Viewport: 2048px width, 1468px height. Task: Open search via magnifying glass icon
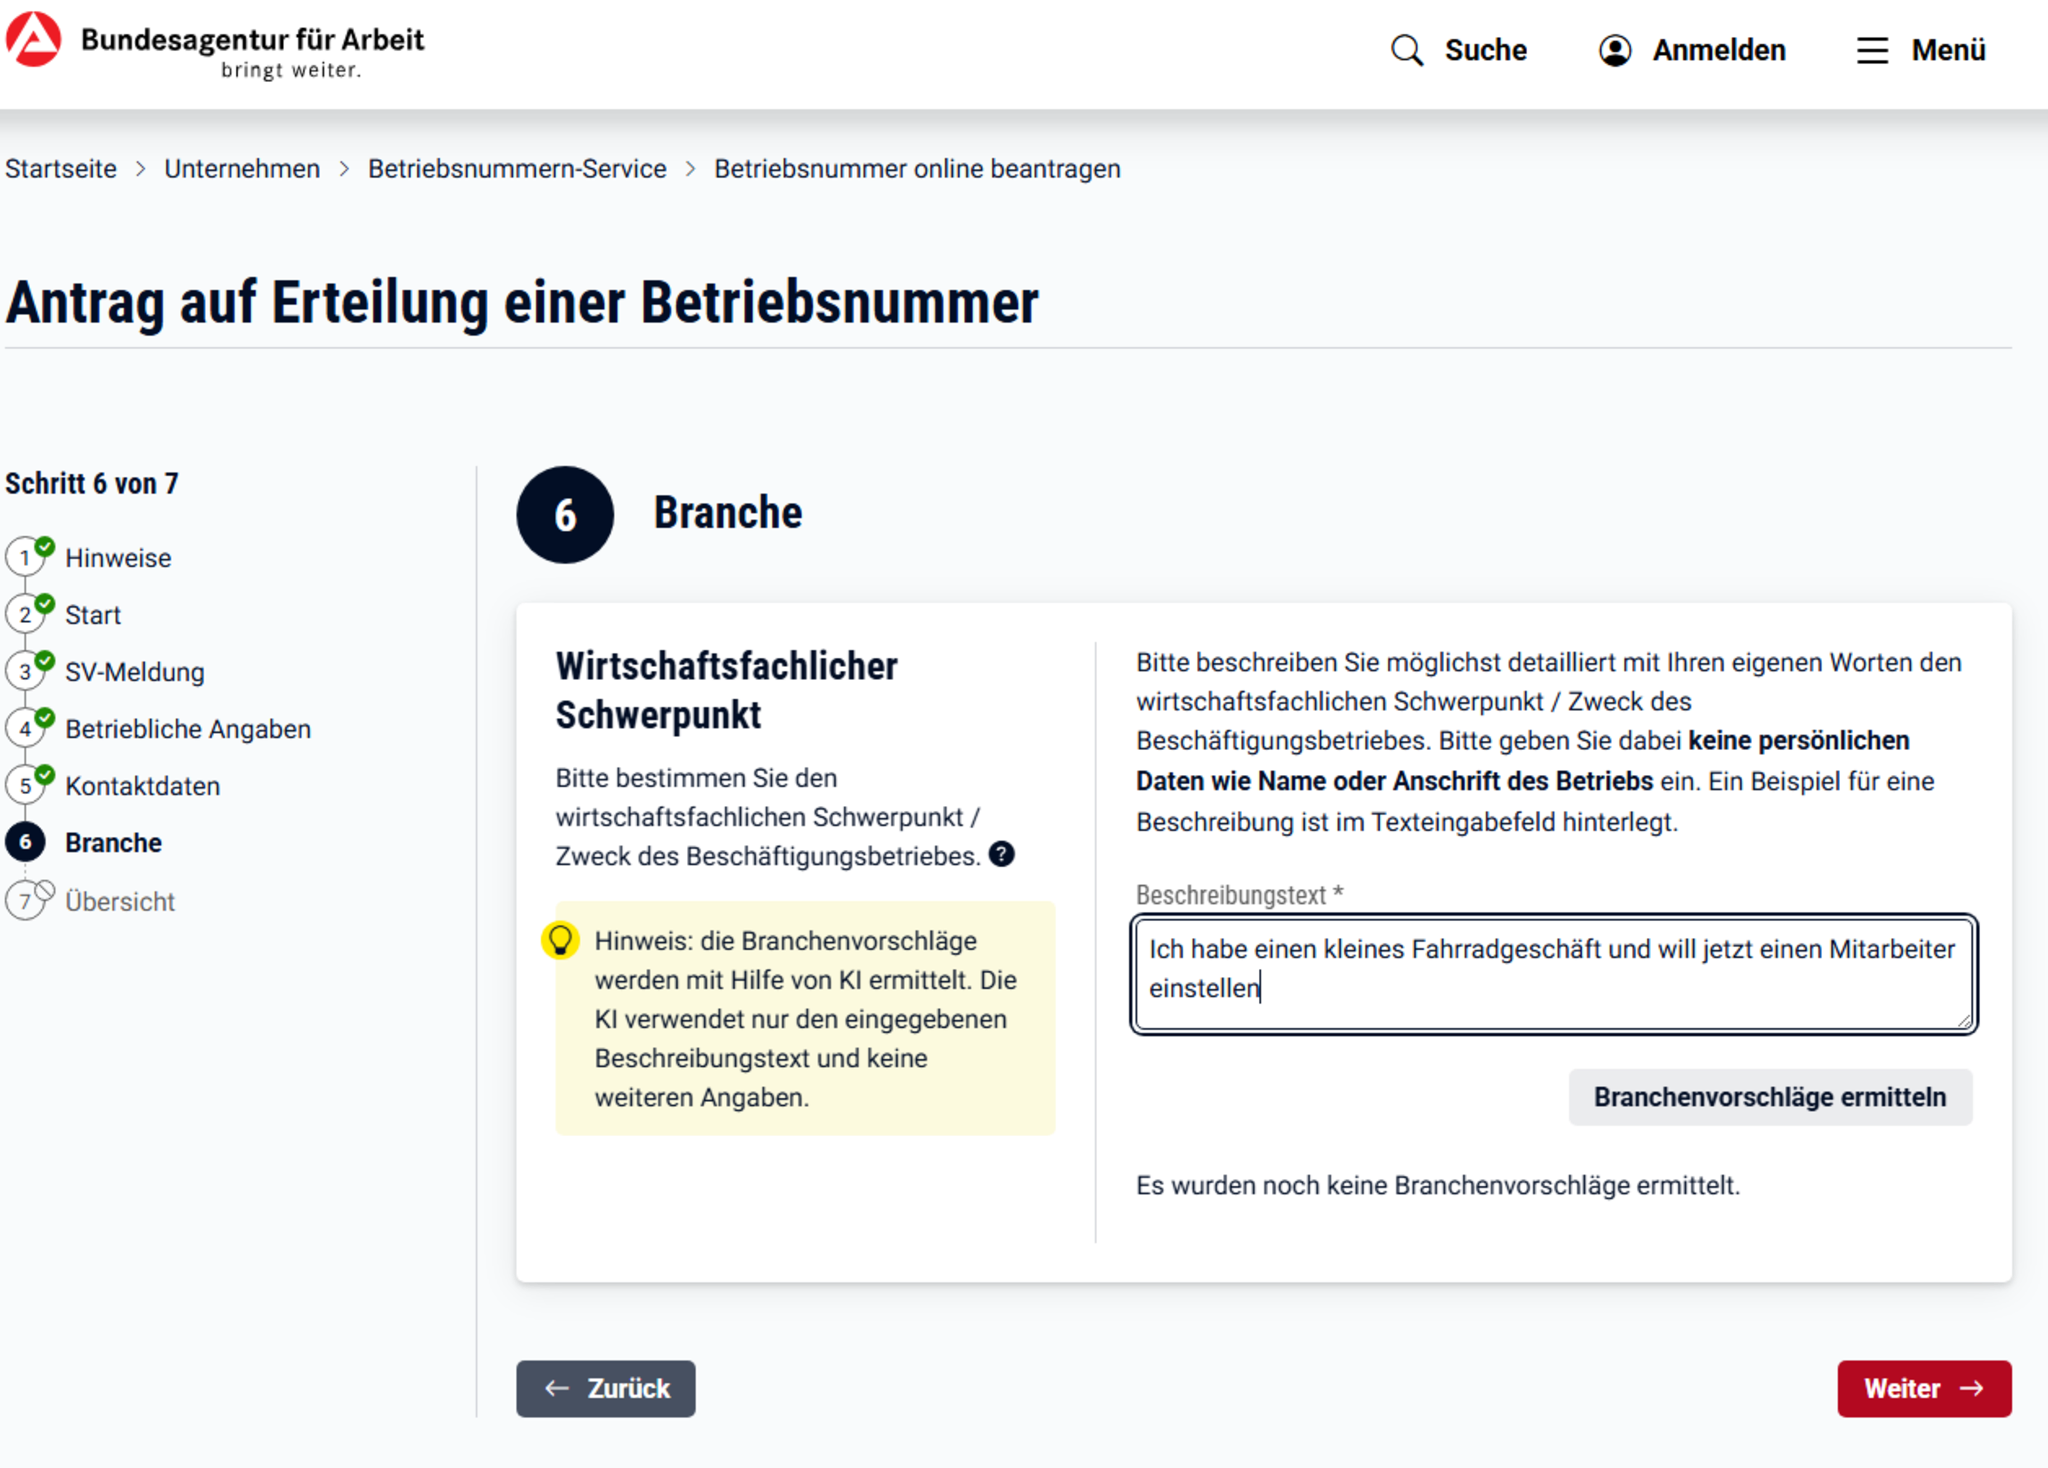[x=1406, y=50]
